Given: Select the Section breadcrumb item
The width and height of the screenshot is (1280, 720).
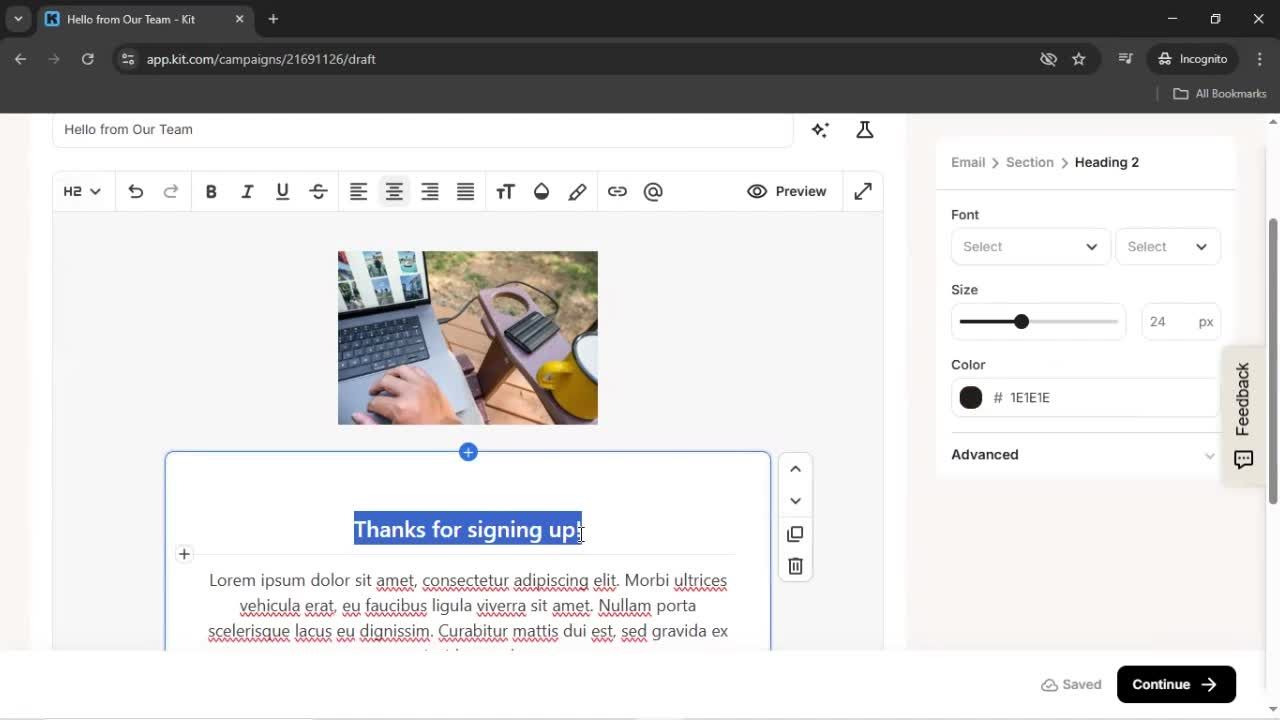Looking at the screenshot, I should (1029, 162).
